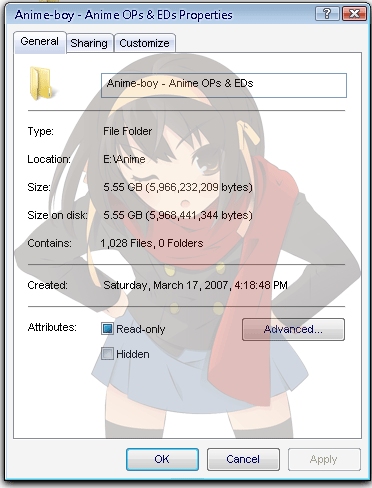Click the 1,028 Files, 0 Folders text

point(152,243)
